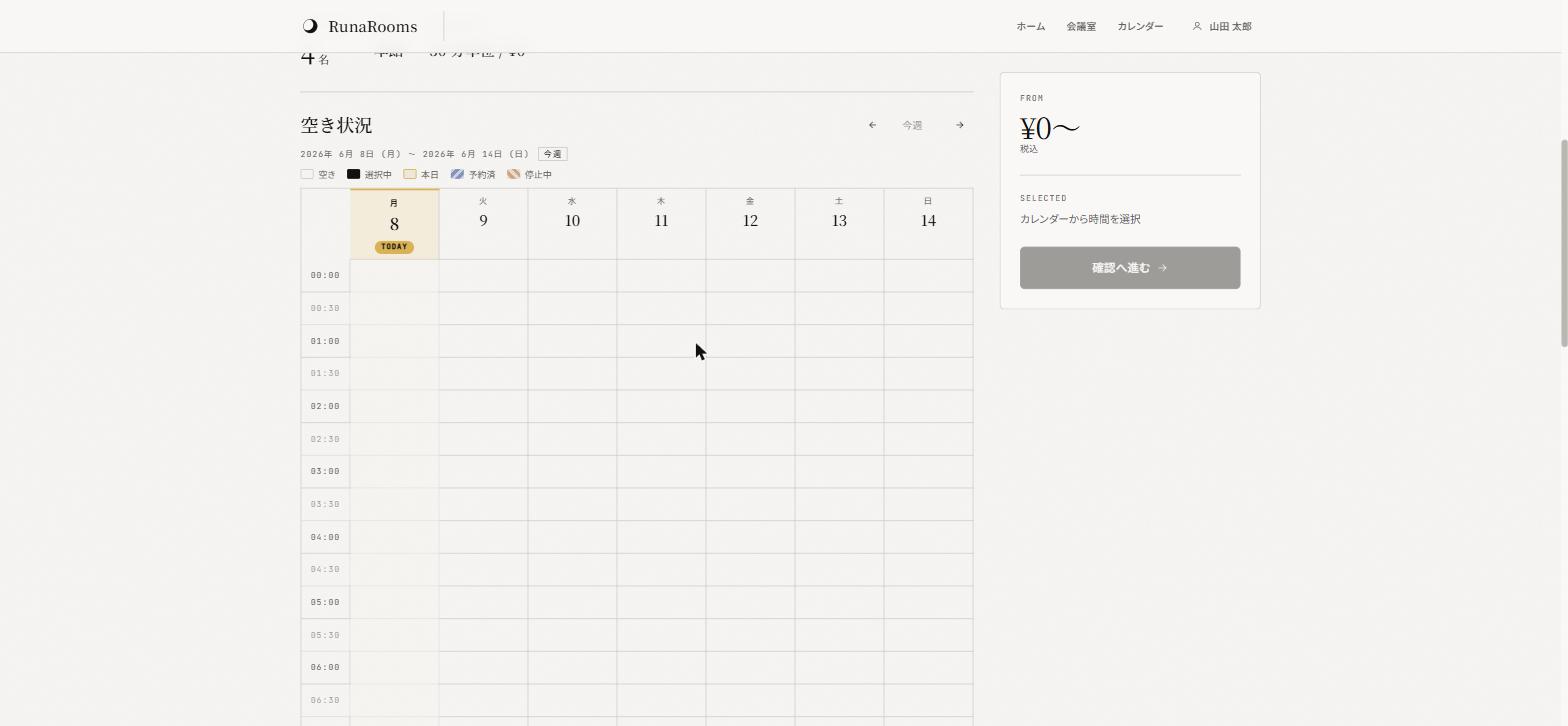
Task: Open the 会議室 menu item
Action: coord(1081,26)
